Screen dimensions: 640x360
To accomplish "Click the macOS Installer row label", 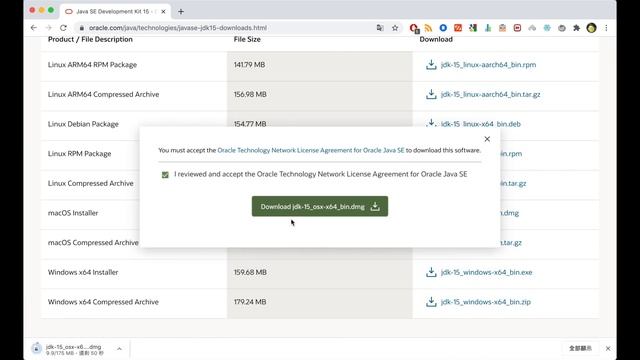I will [73, 213].
